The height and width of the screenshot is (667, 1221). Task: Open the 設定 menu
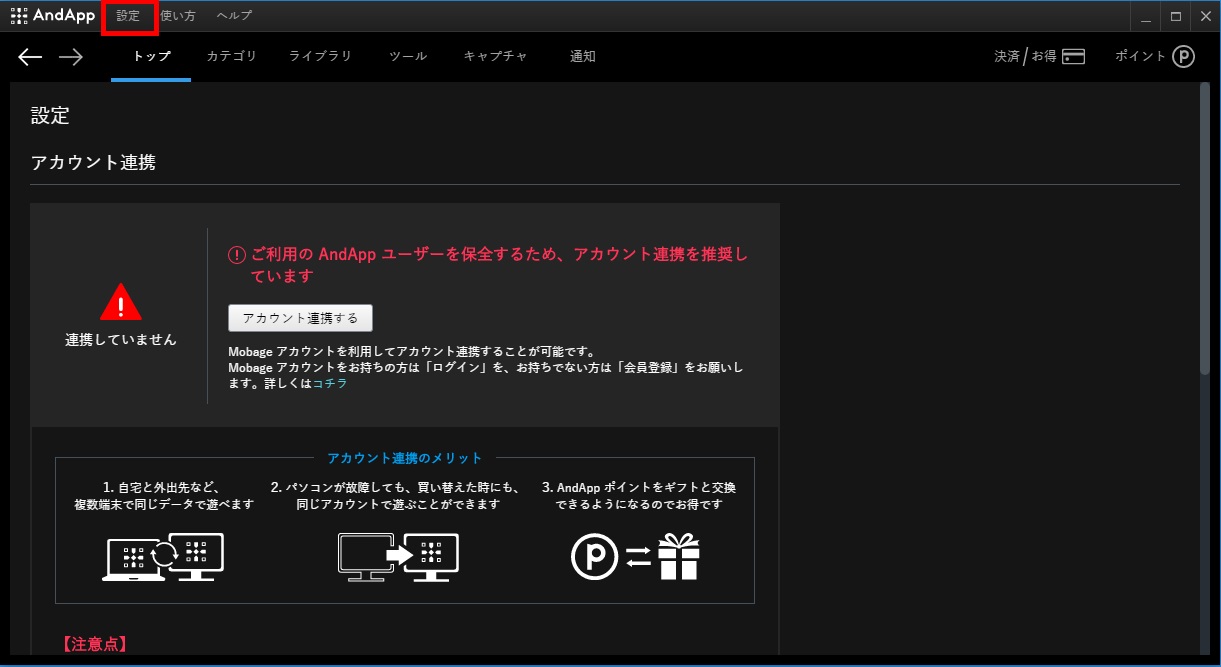pyautogui.click(x=129, y=16)
